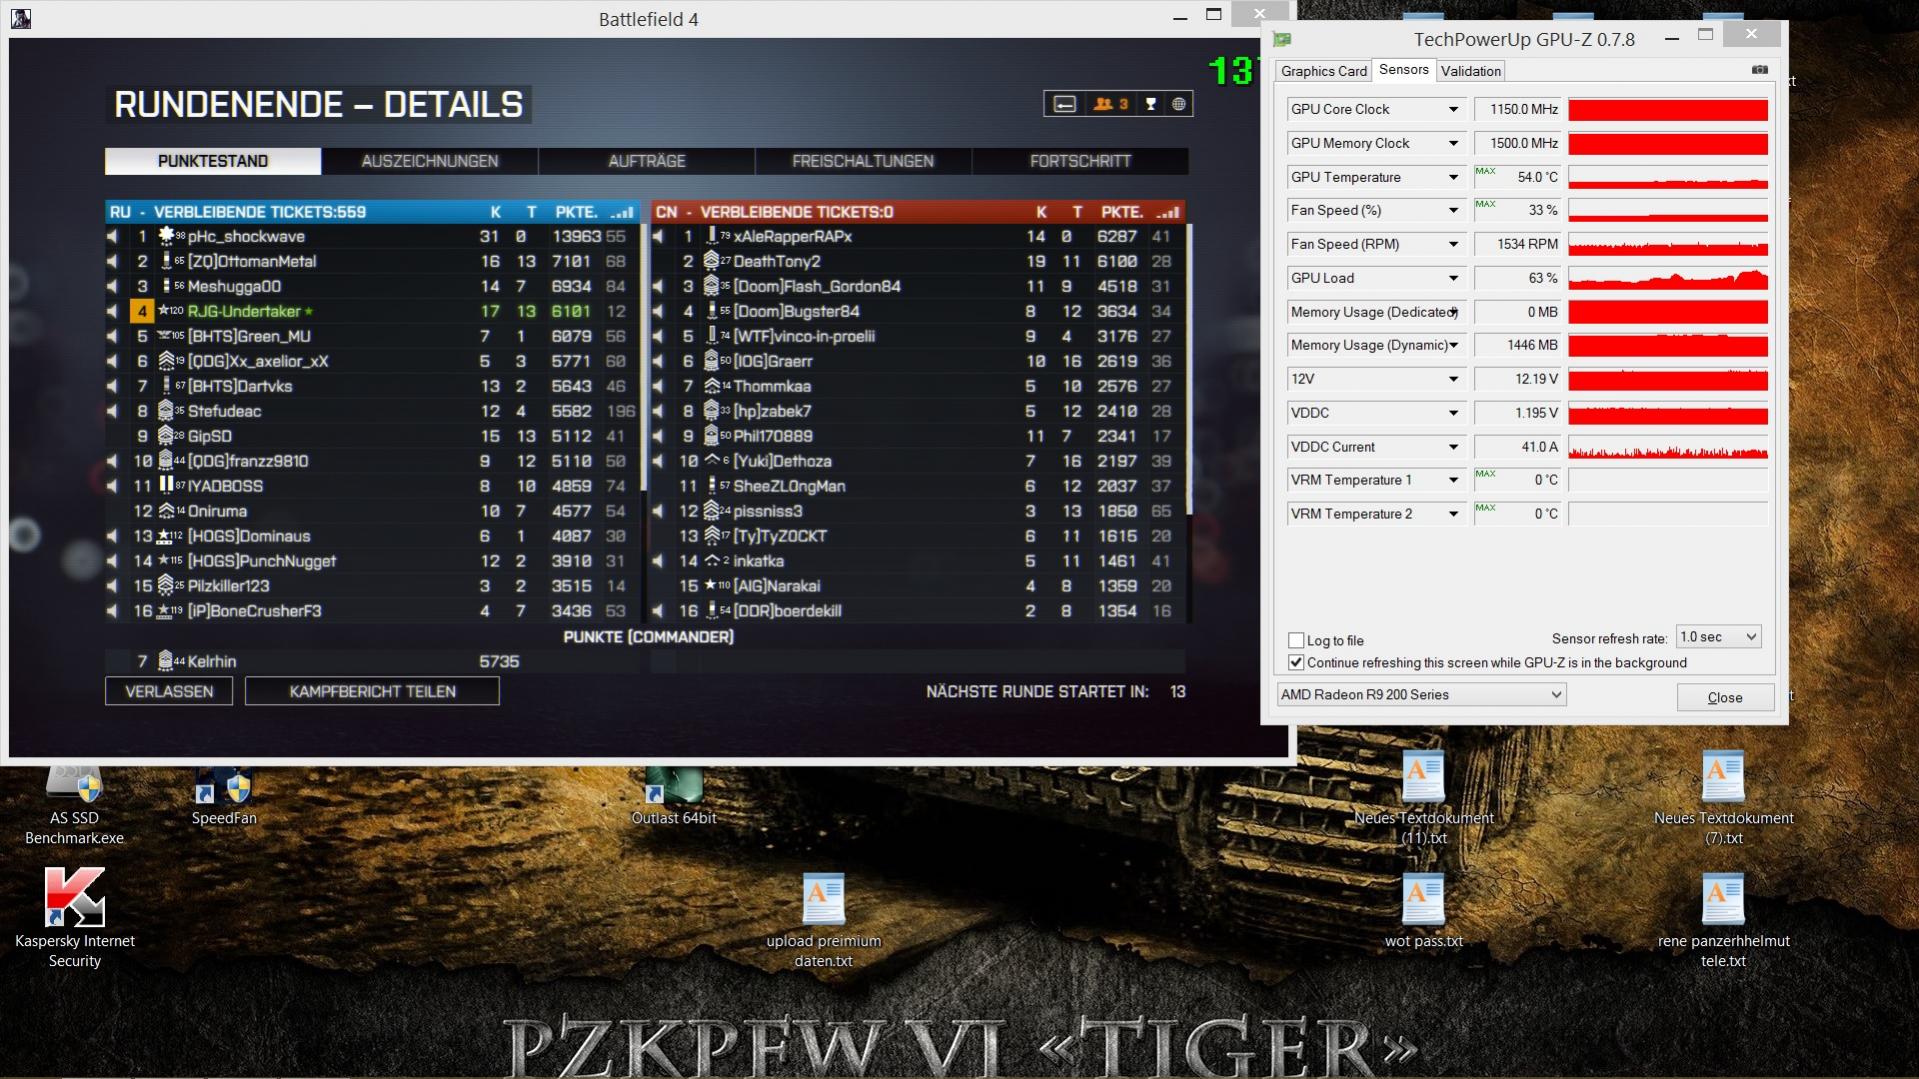Open the FORTSCHRITT tab
1919x1079 pixels.
point(1081,161)
